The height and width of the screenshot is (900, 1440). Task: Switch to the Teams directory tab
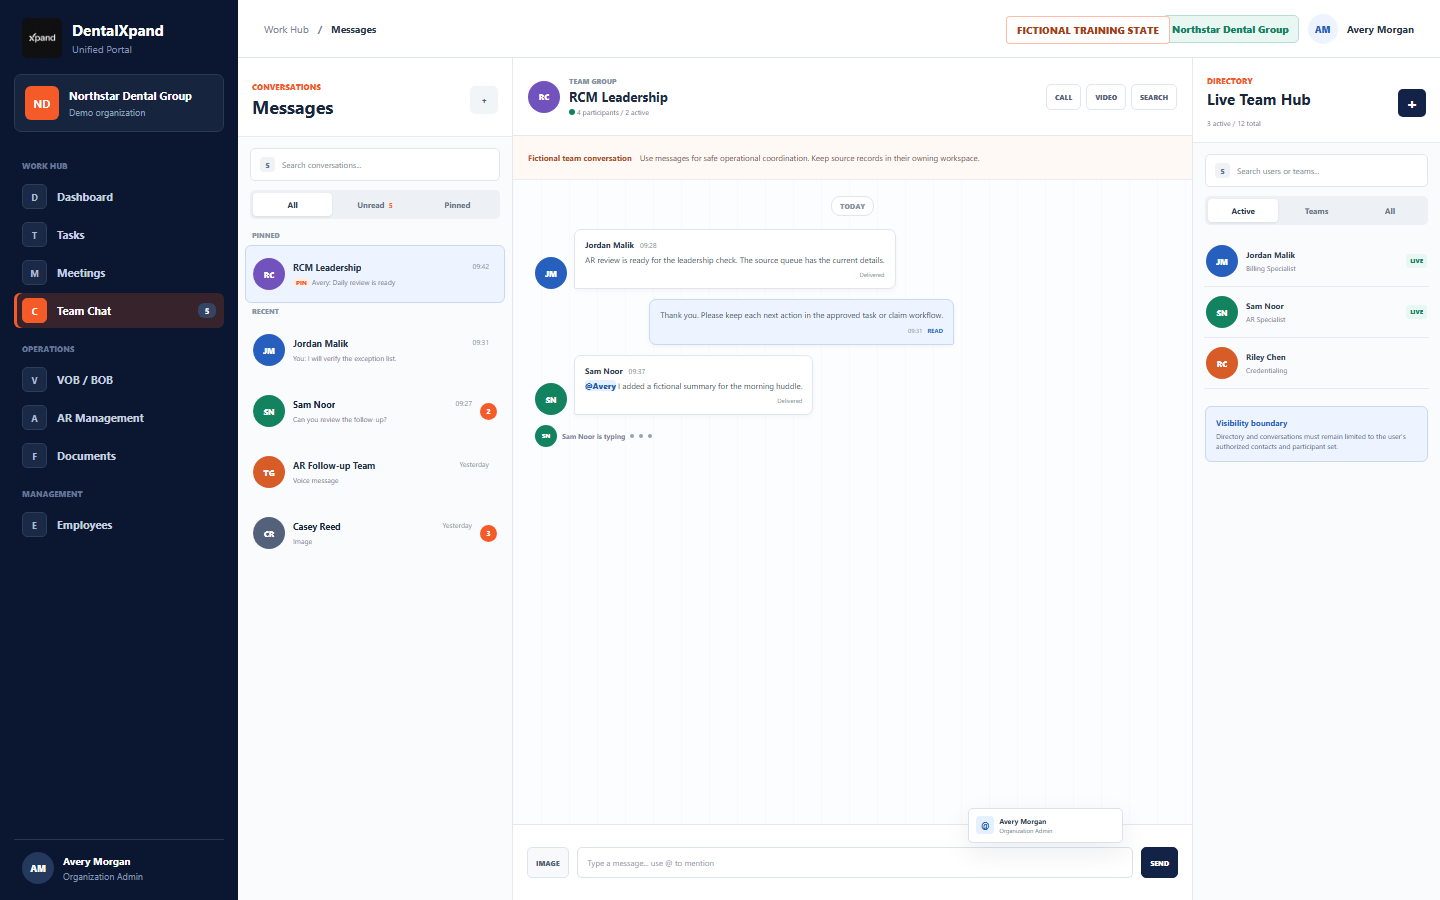click(x=1317, y=211)
